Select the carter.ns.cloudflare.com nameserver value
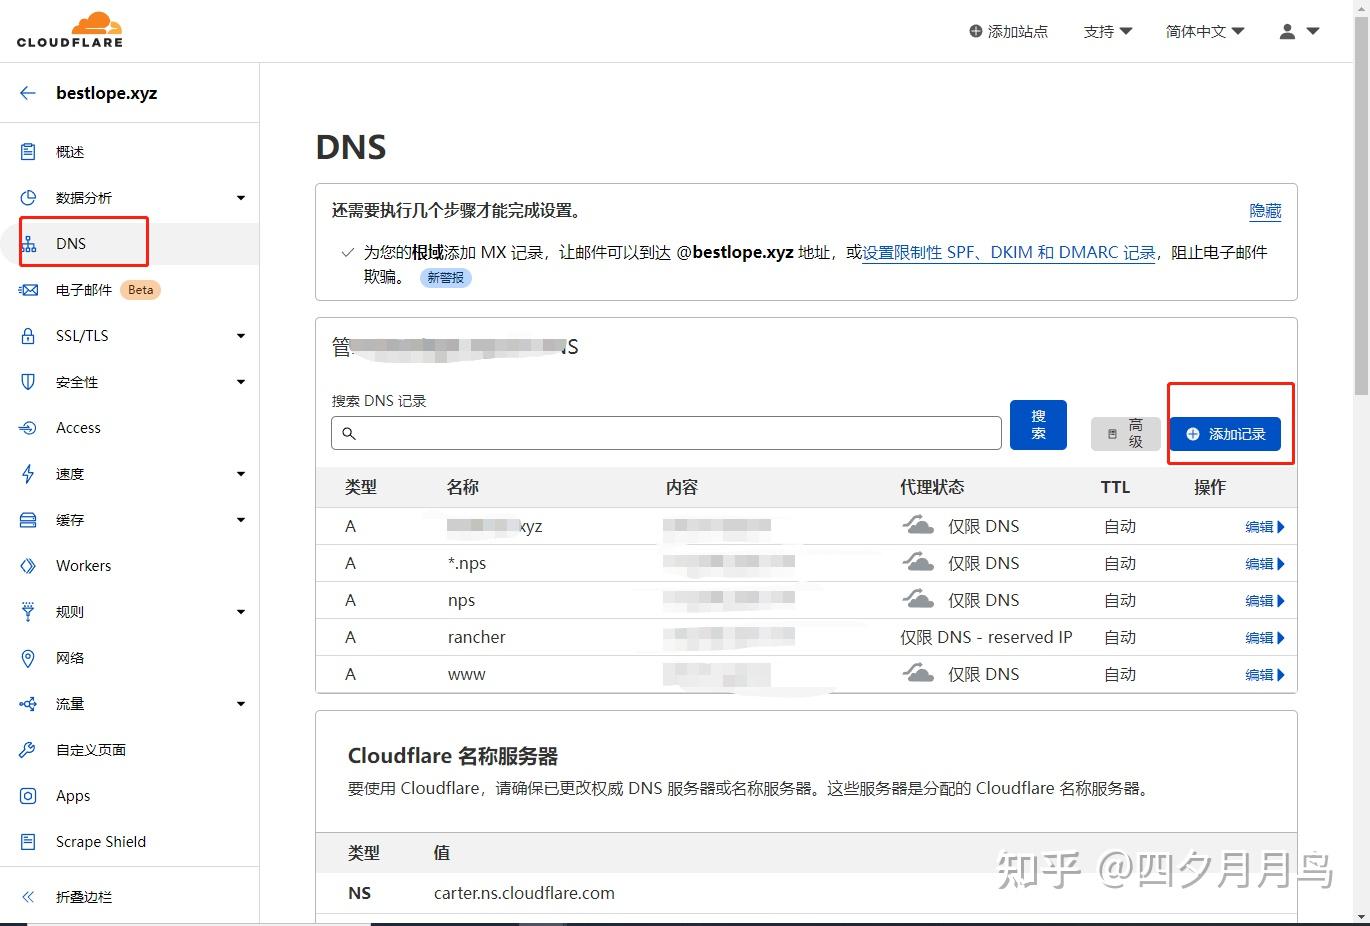 [524, 893]
